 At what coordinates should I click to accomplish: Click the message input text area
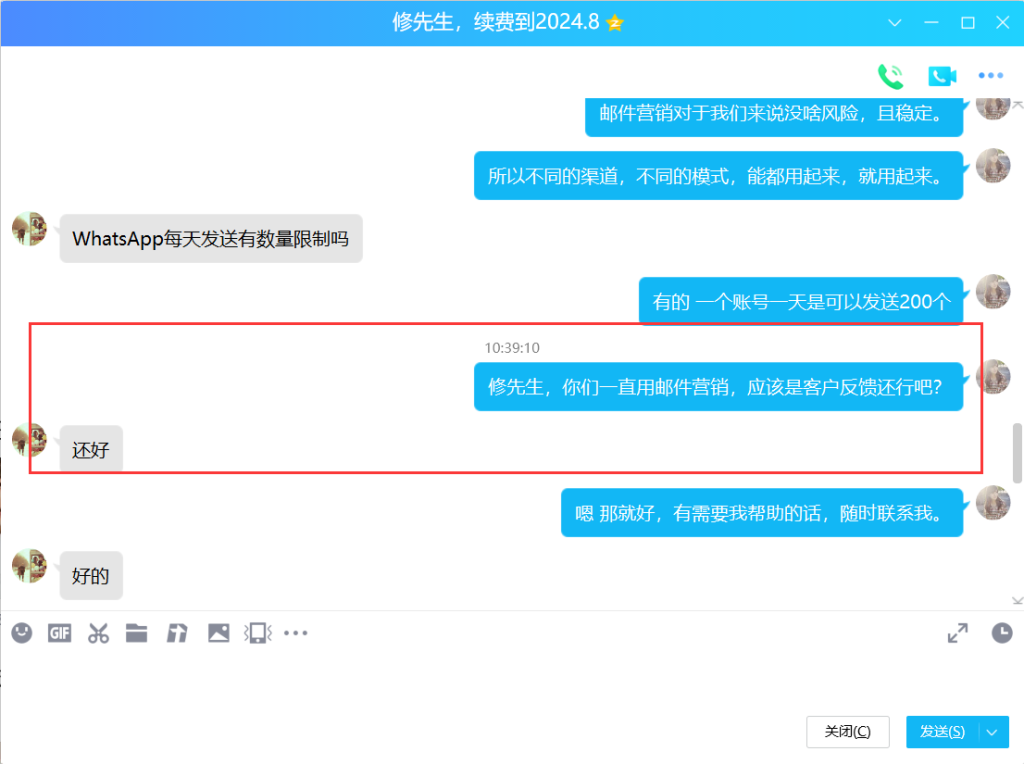(x=500, y=680)
